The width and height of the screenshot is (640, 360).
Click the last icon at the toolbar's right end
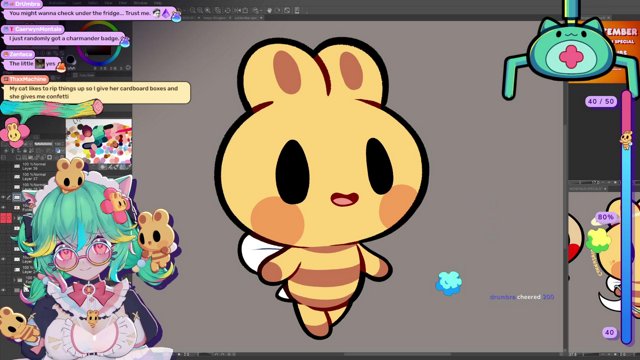pos(297,10)
